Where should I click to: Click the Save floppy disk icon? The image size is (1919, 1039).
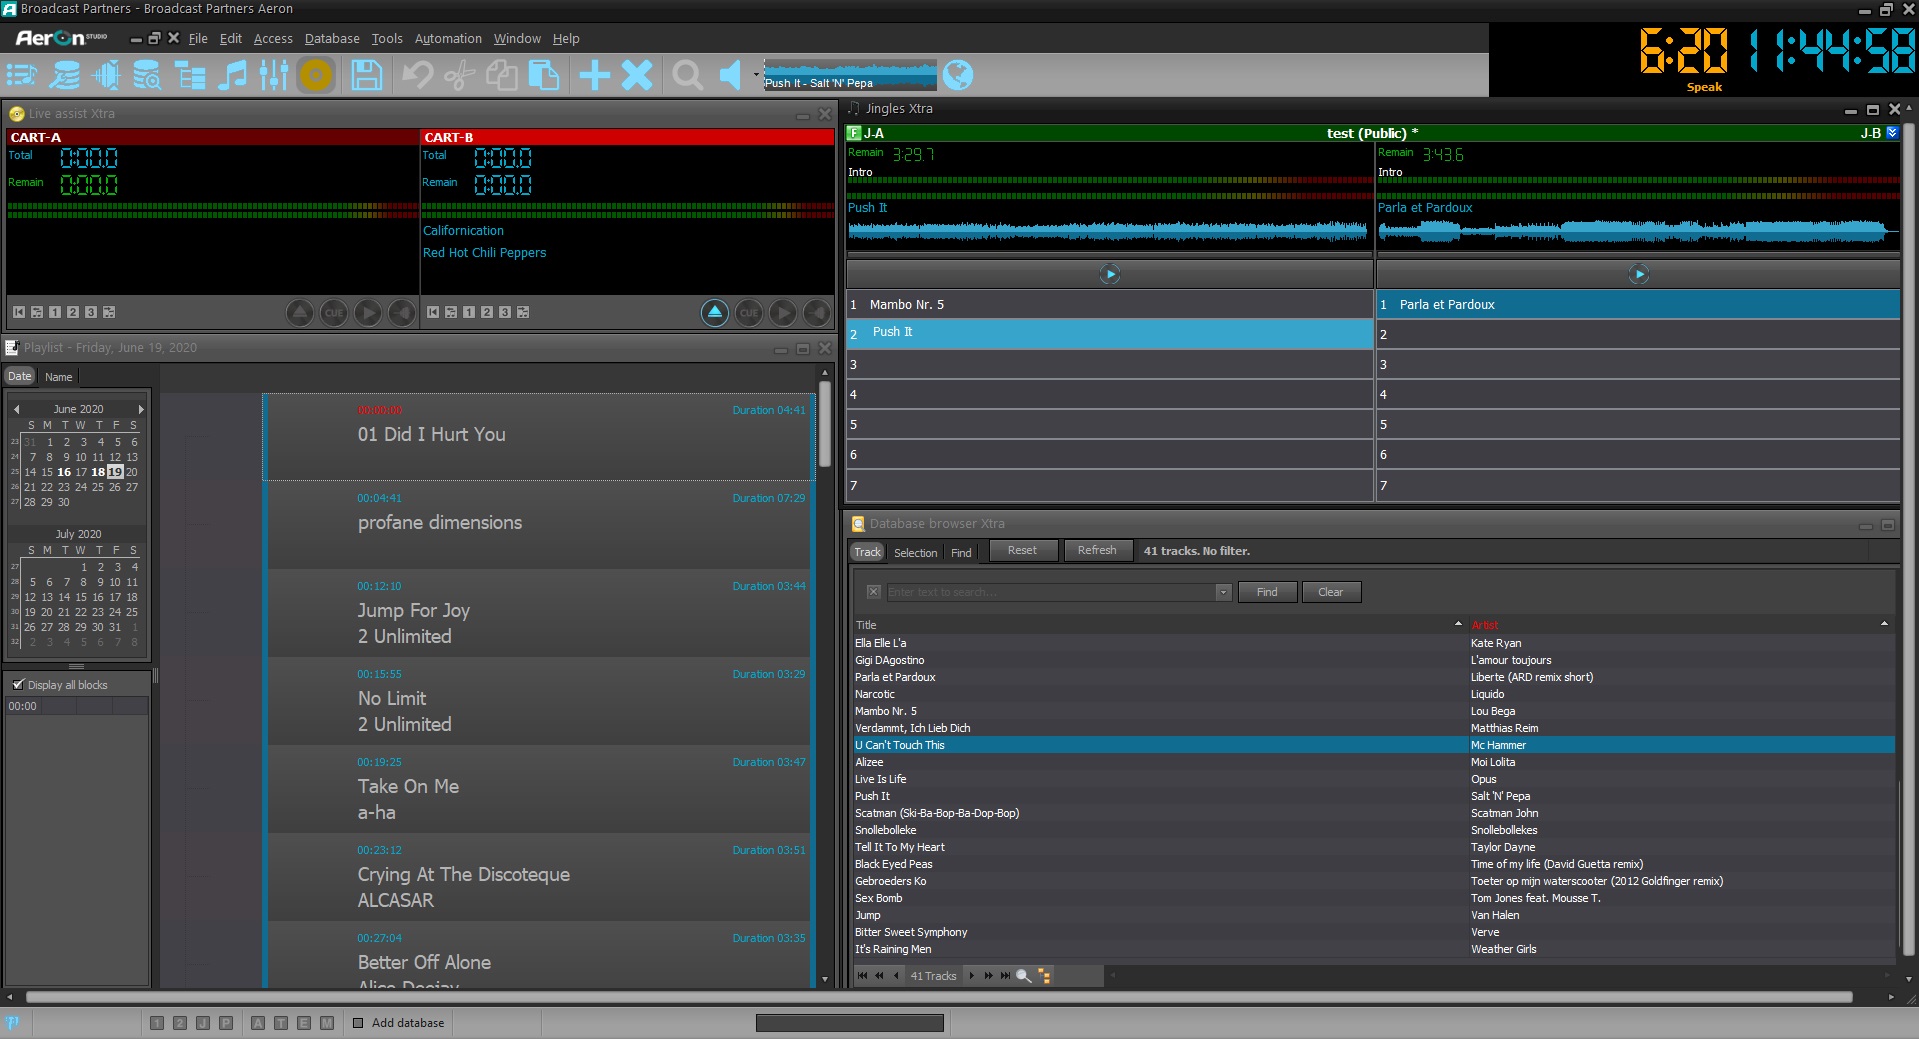point(366,75)
